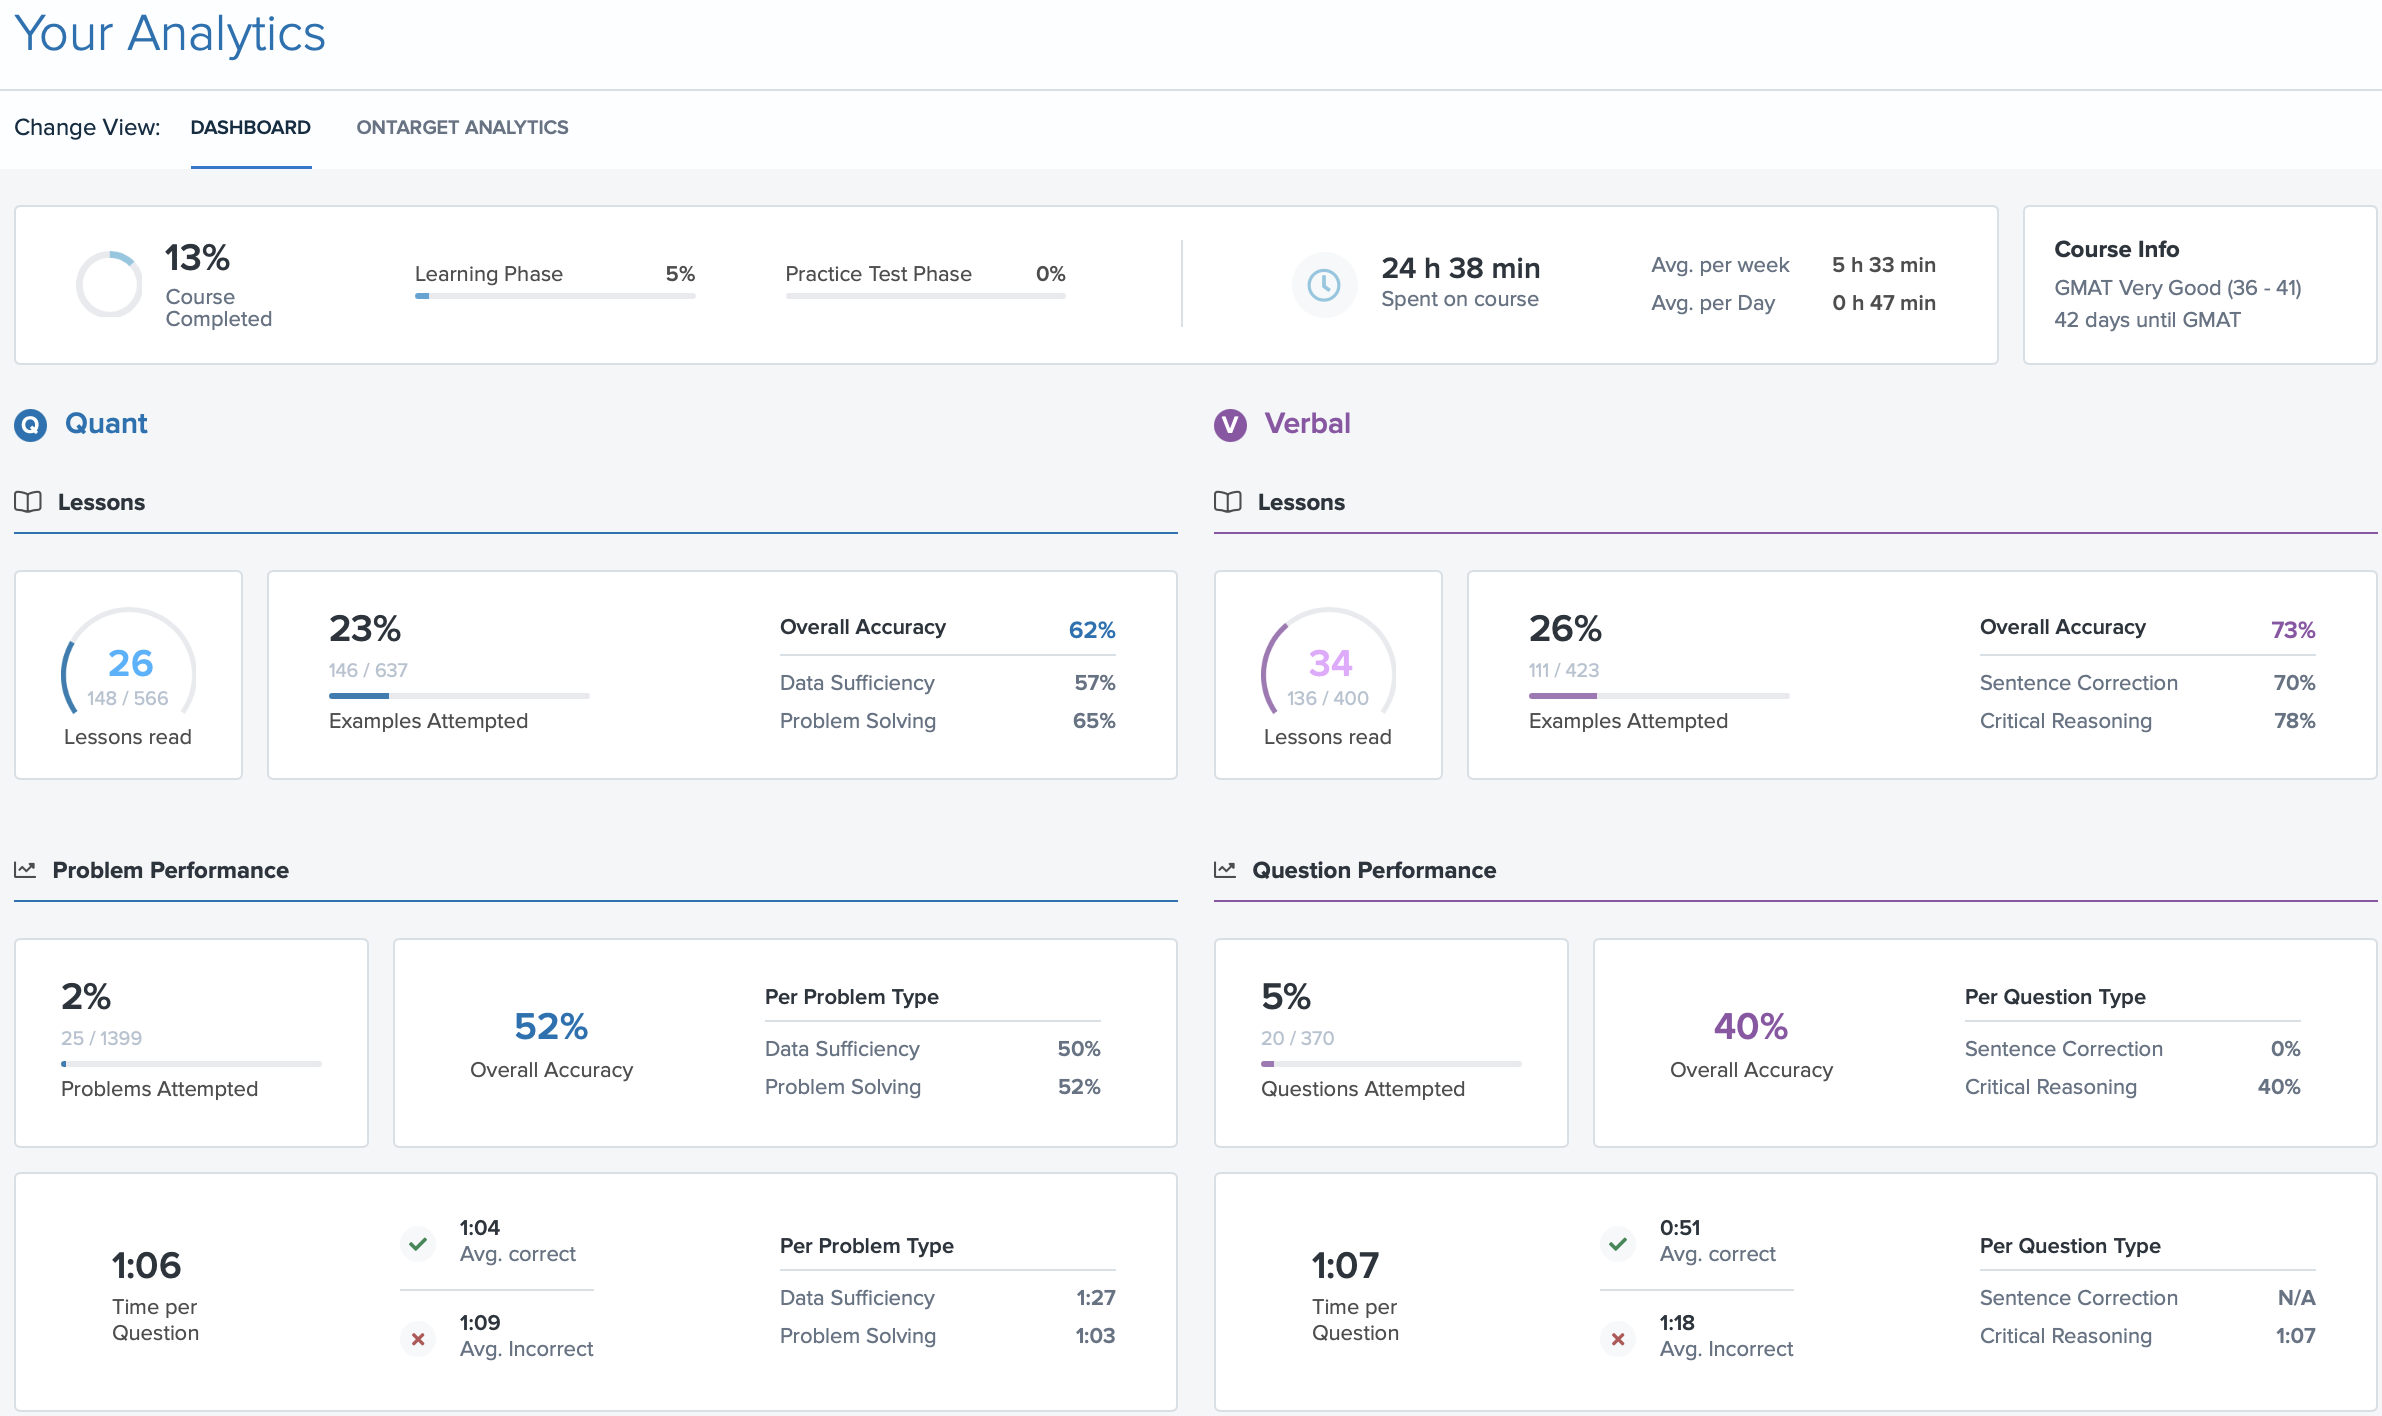Click the green checkmark for Verbal Avg. correct
This screenshot has width=2382, height=1416.
[1618, 1243]
